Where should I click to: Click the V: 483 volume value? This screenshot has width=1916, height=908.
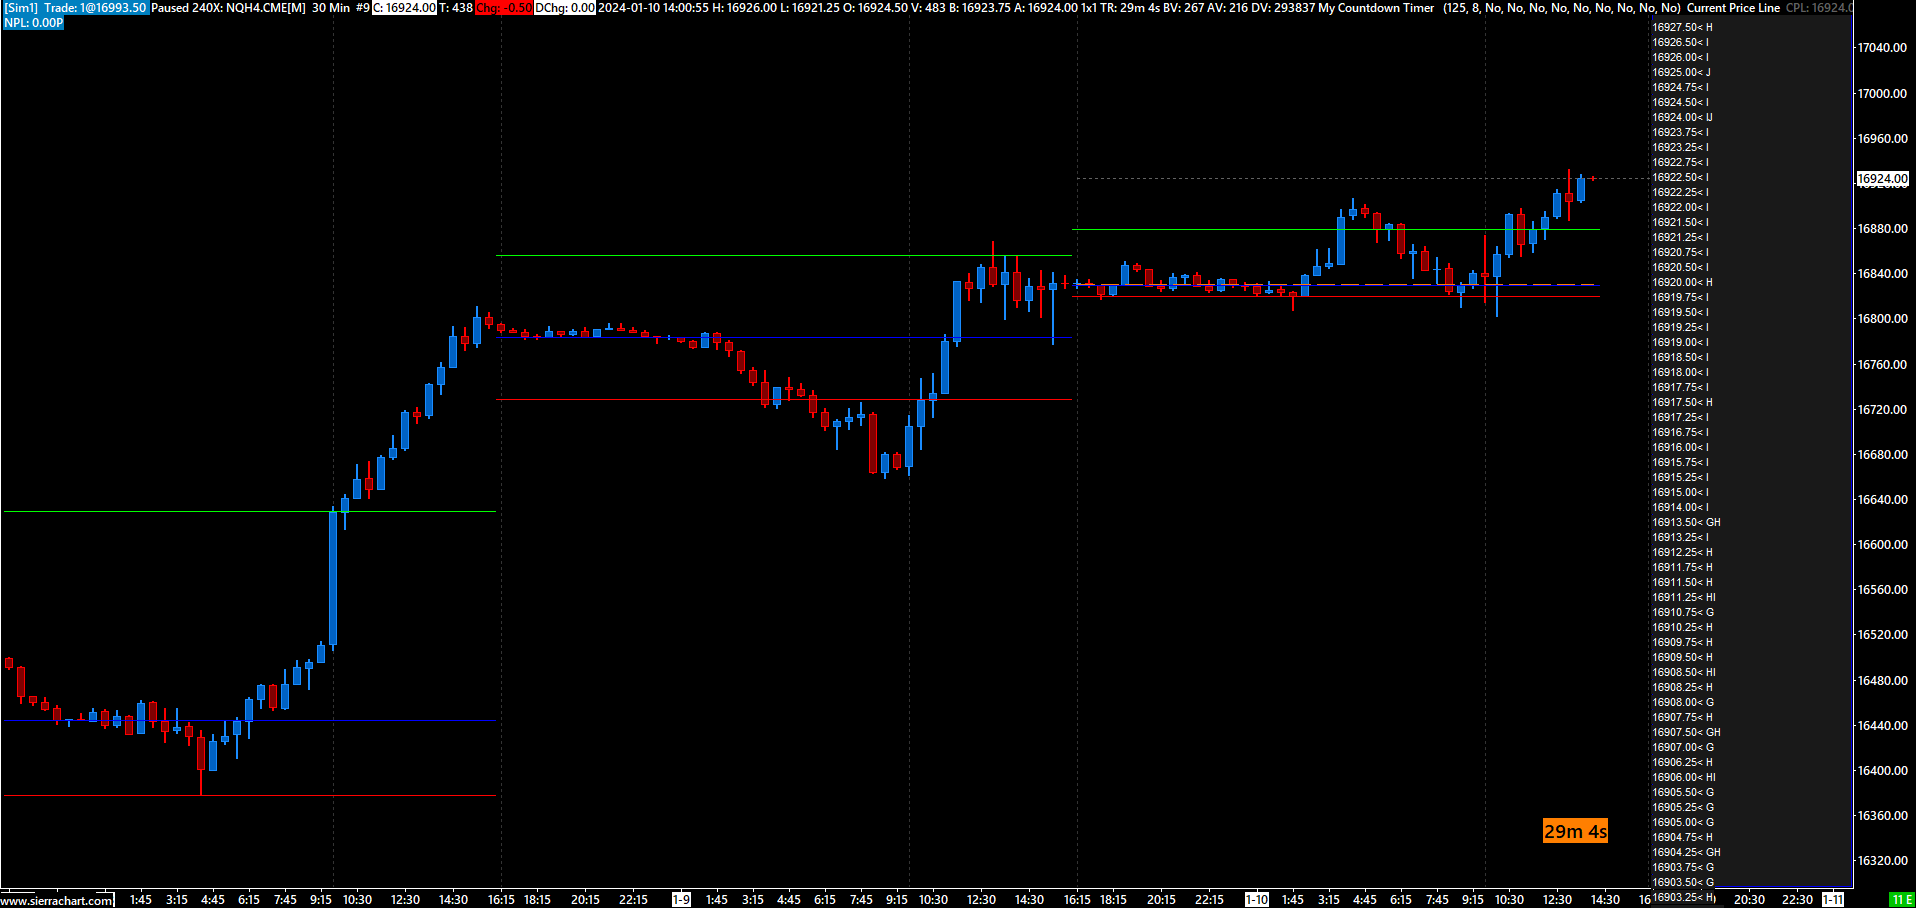click(x=928, y=8)
